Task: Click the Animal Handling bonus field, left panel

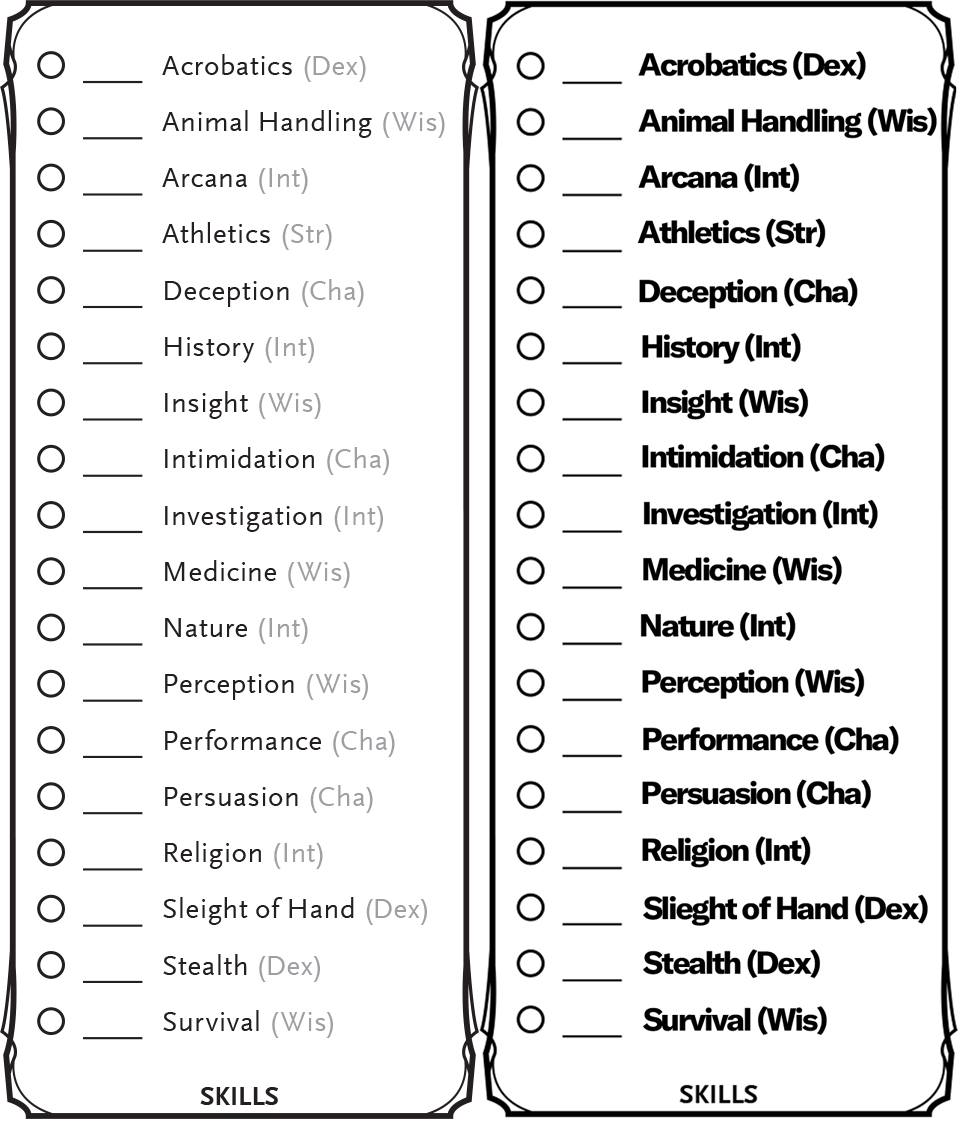Action: point(113,129)
